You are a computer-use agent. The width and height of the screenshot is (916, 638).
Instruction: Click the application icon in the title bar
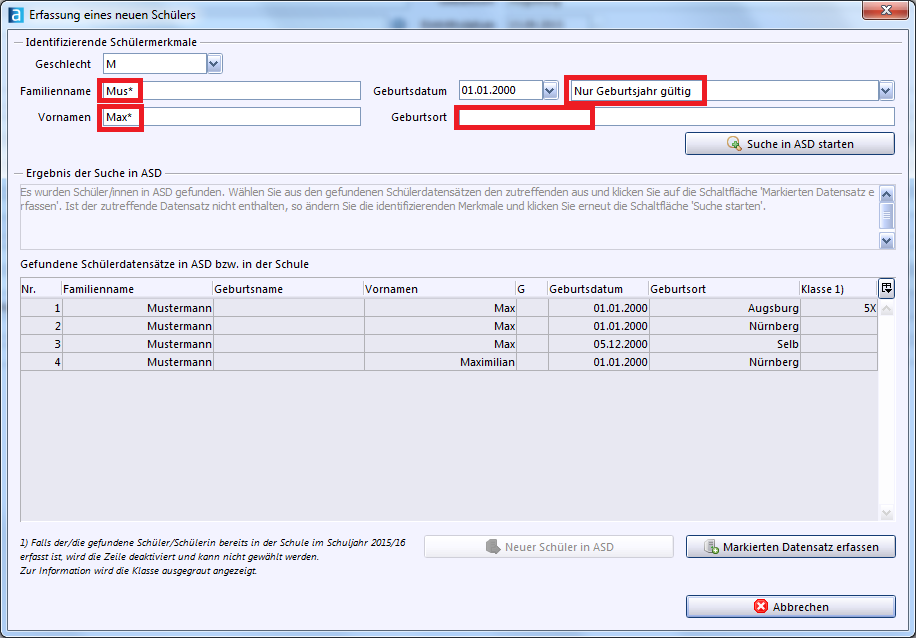coord(15,15)
